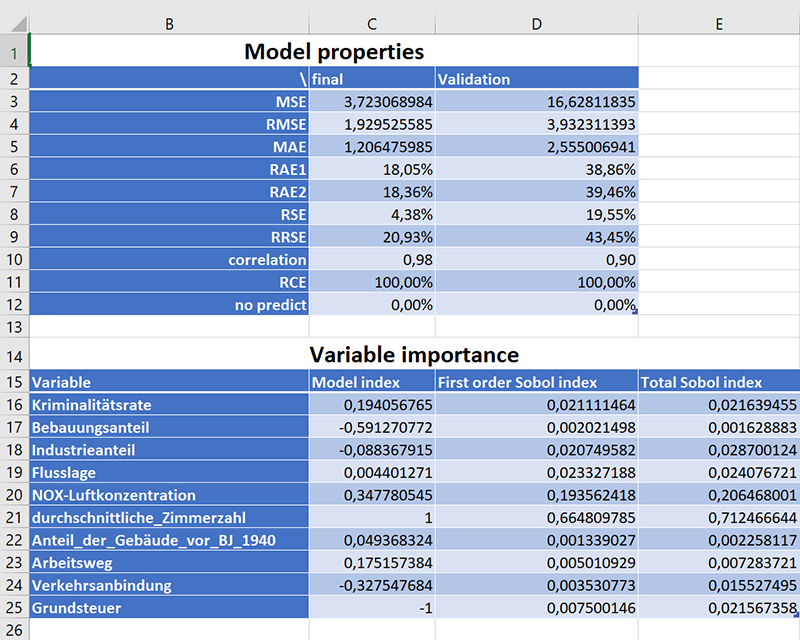Screen dimensions: 800x640
Task: Select the NOX-Luftkonzentration variable cell
Action: [x=169, y=495]
